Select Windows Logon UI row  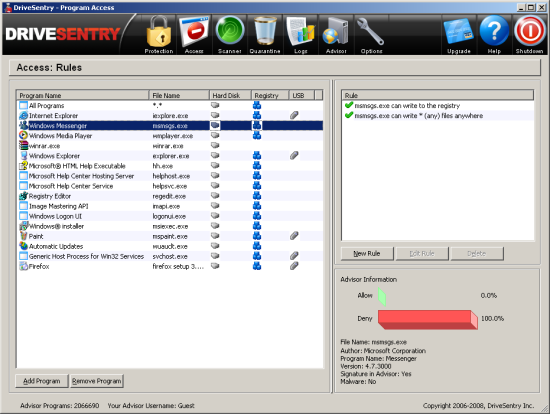pos(170,216)
